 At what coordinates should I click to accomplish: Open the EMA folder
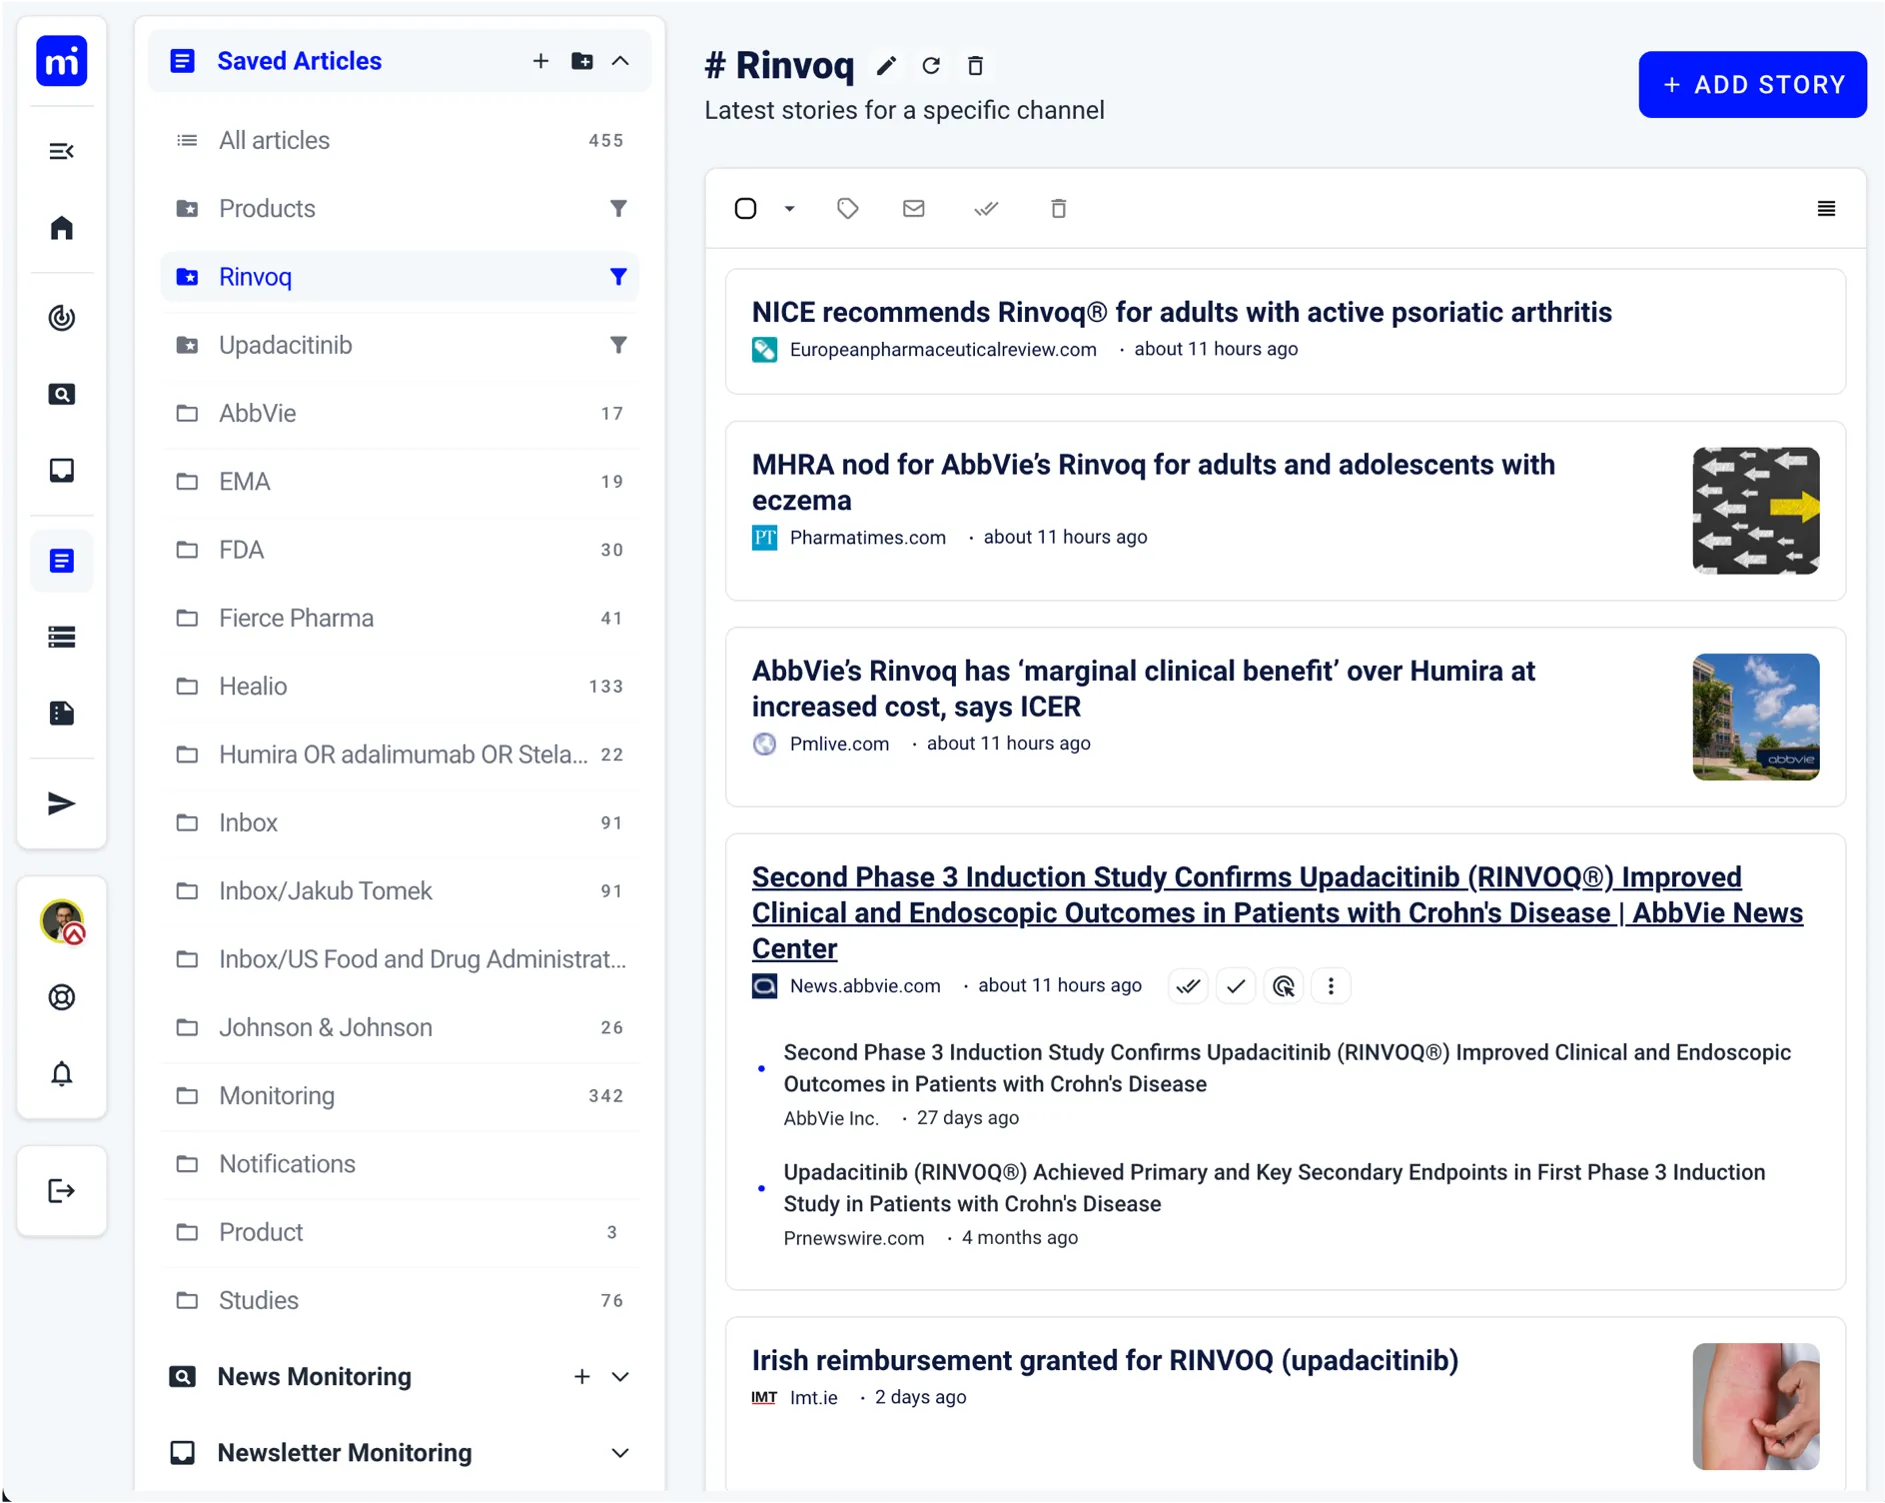(x=400, y=481)
